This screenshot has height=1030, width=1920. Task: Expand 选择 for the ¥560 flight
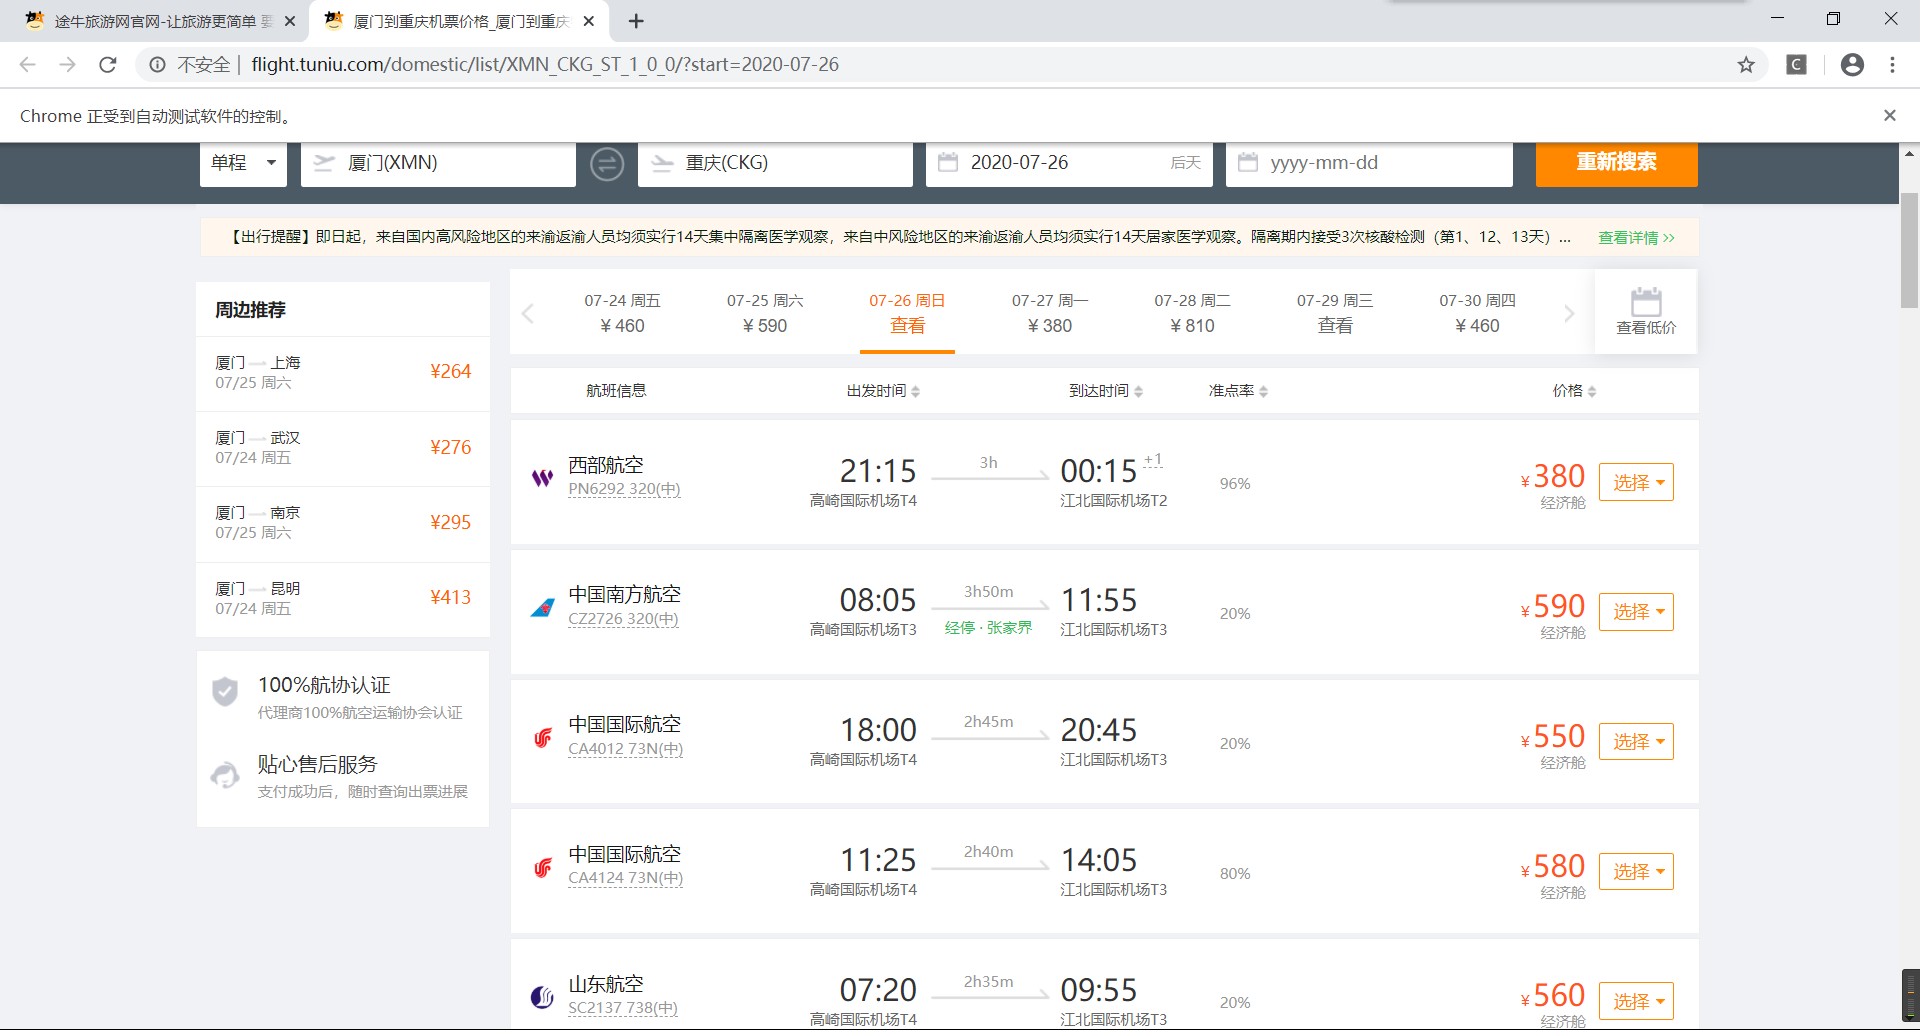1636,1001
